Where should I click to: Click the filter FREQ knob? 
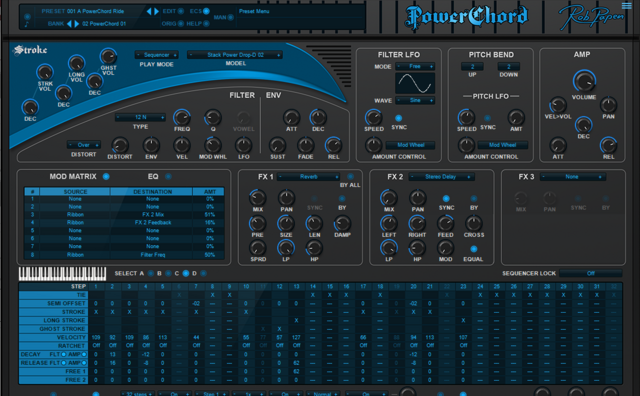tap(182, 118)
